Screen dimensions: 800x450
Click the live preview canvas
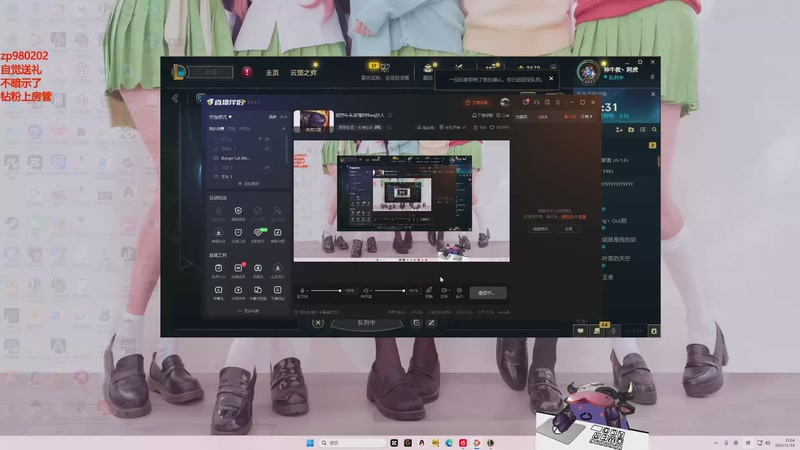(x=402, y=201)
